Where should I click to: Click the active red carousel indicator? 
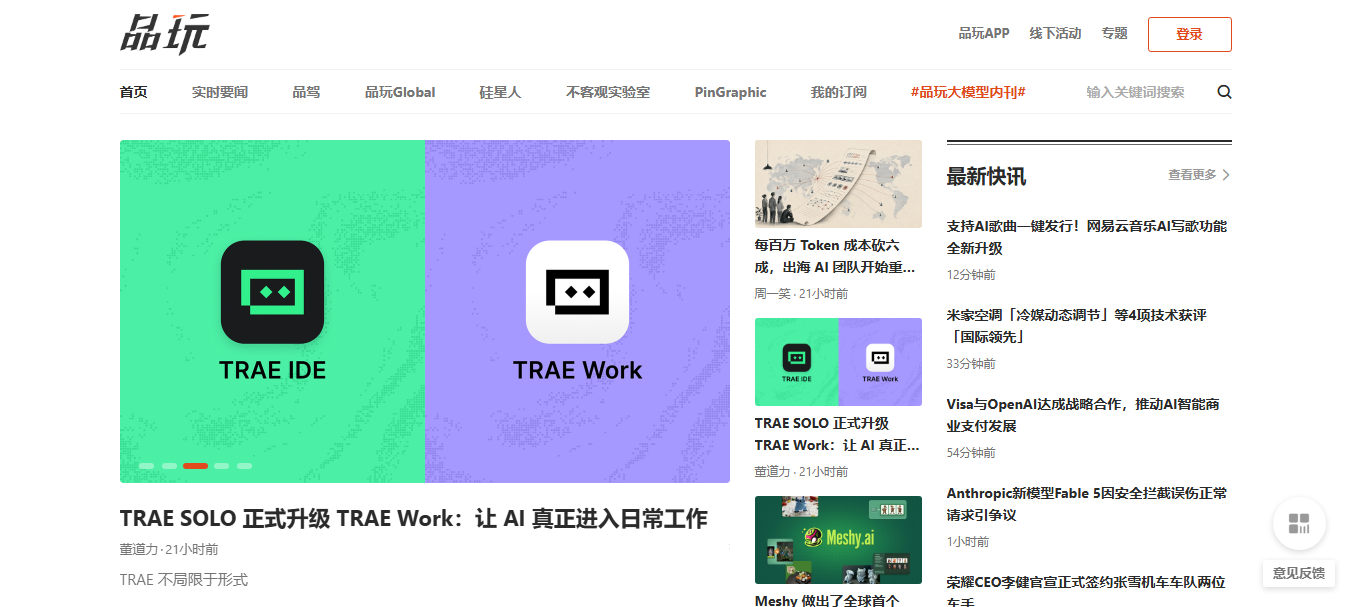[x=196, y=466]
